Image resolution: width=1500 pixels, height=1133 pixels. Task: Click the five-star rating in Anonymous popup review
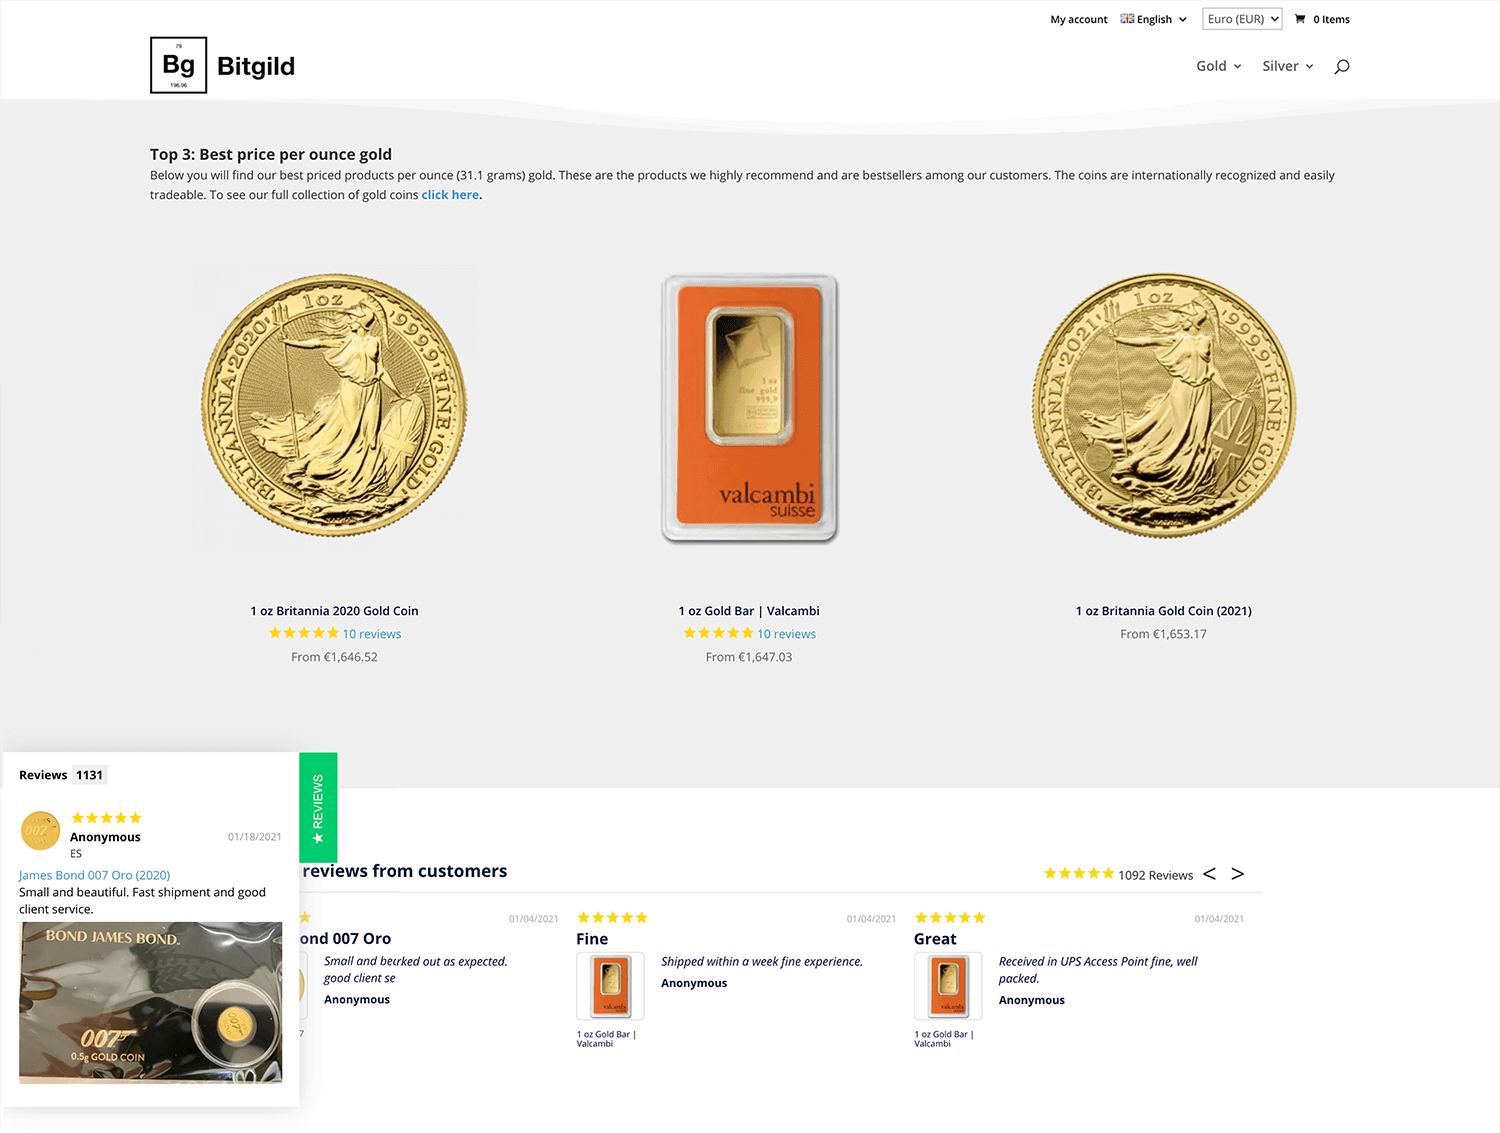[x=106, y=818]
